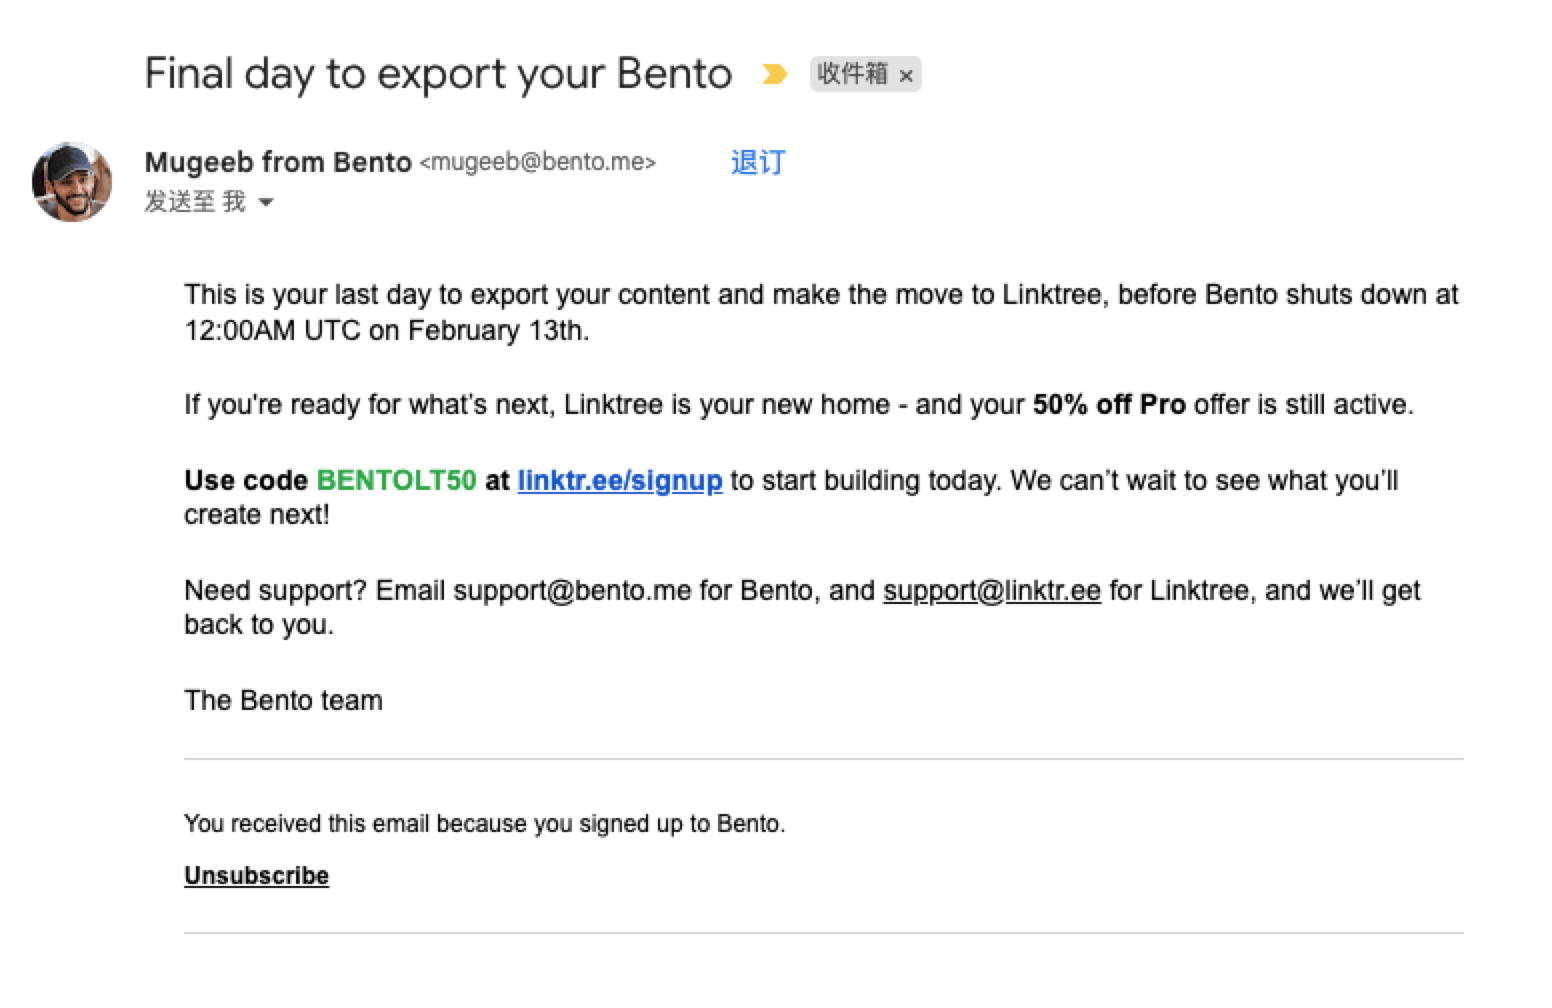Click the support@linktr.ee email link
Image resolution: width=1552 pixels, height=1008 pixels.
click(x=991, y=590)
